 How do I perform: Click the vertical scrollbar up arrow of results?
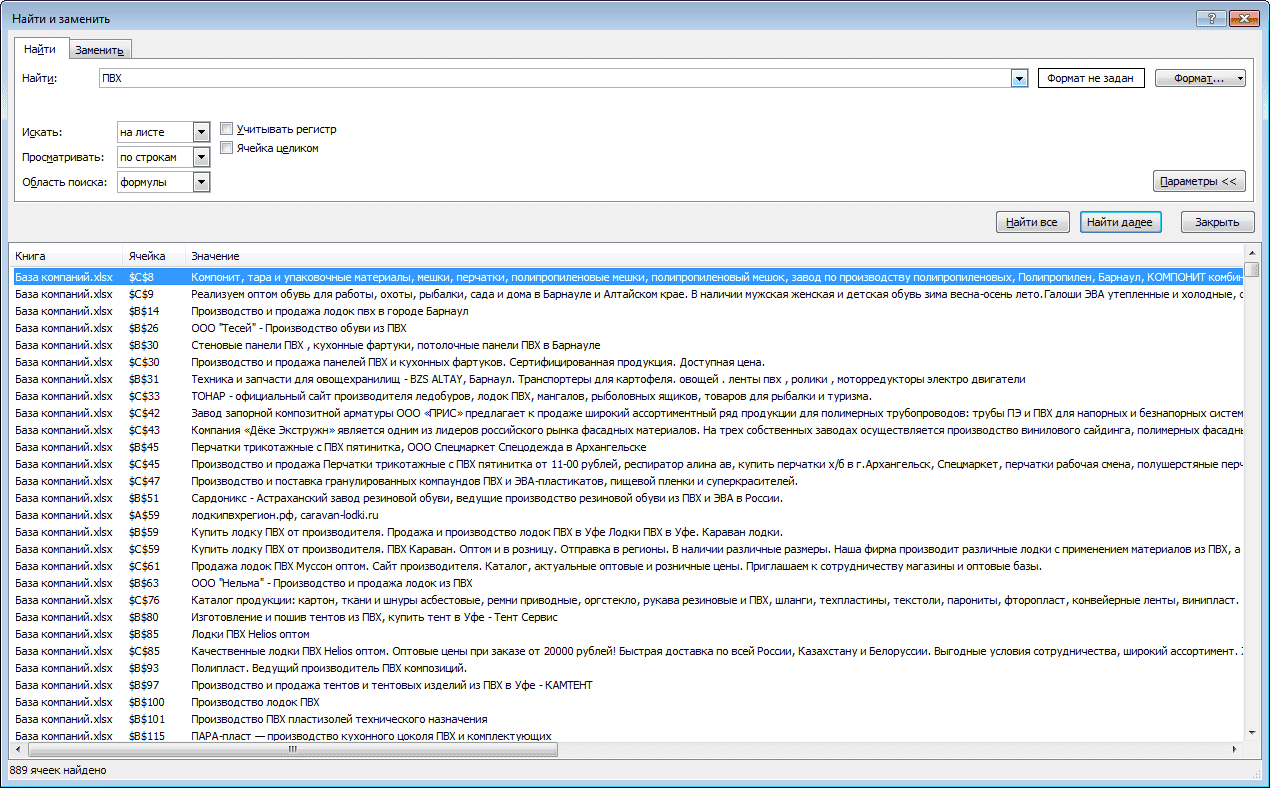1252,251
